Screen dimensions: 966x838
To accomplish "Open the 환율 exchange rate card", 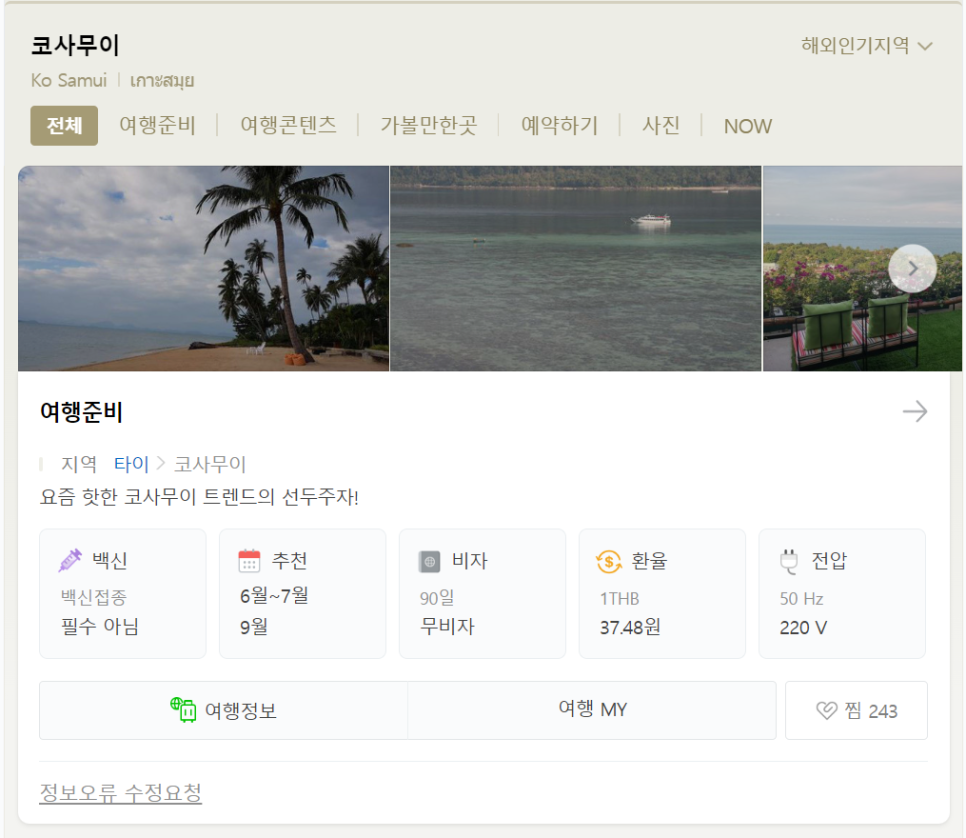I will tap(662, 593).
